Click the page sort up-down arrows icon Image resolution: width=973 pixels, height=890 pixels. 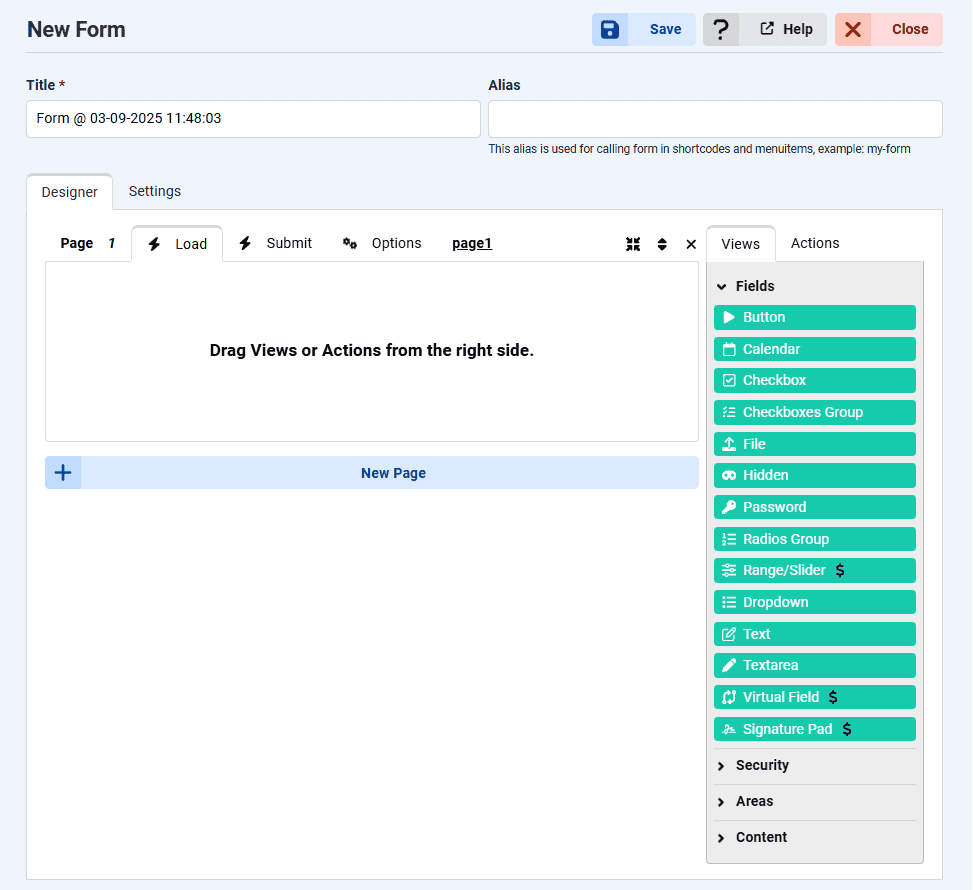click(x=662, y=244)
